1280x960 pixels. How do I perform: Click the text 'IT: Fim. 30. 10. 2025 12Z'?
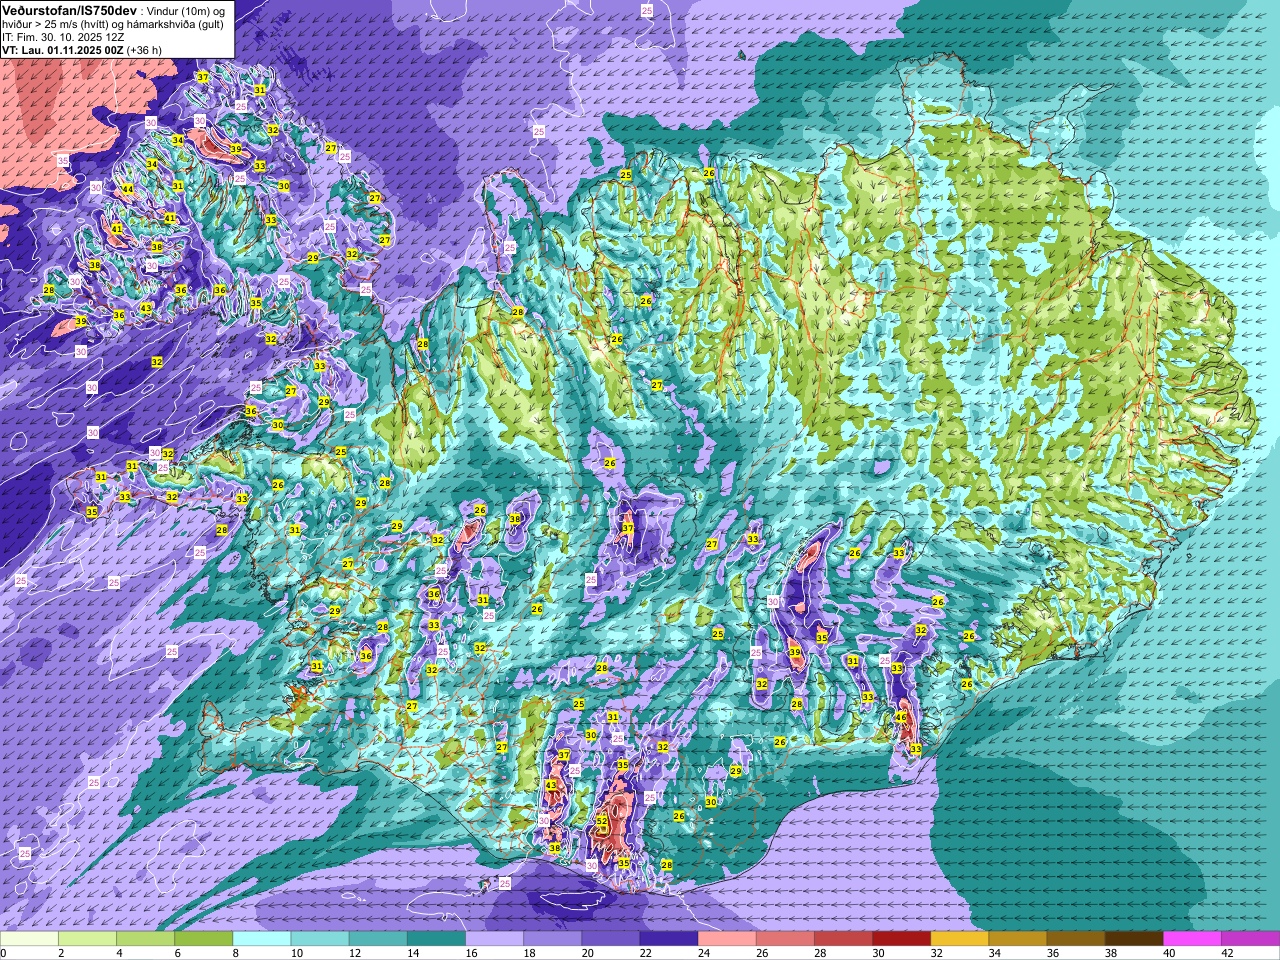[x=63, y=36]
